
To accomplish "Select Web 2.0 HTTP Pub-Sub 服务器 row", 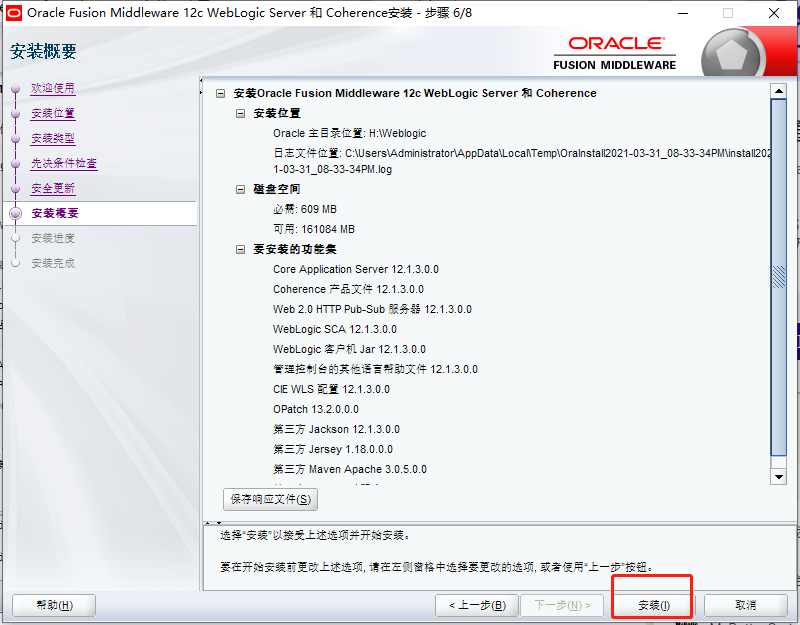I will tap(372, 309).
